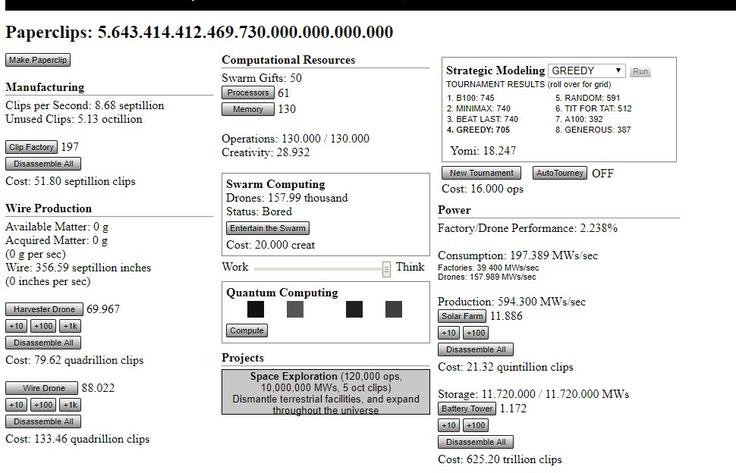736x473 pixels.
Task: Open the GREEDY strategy dropdown
Action: click(x=587, y=70)
